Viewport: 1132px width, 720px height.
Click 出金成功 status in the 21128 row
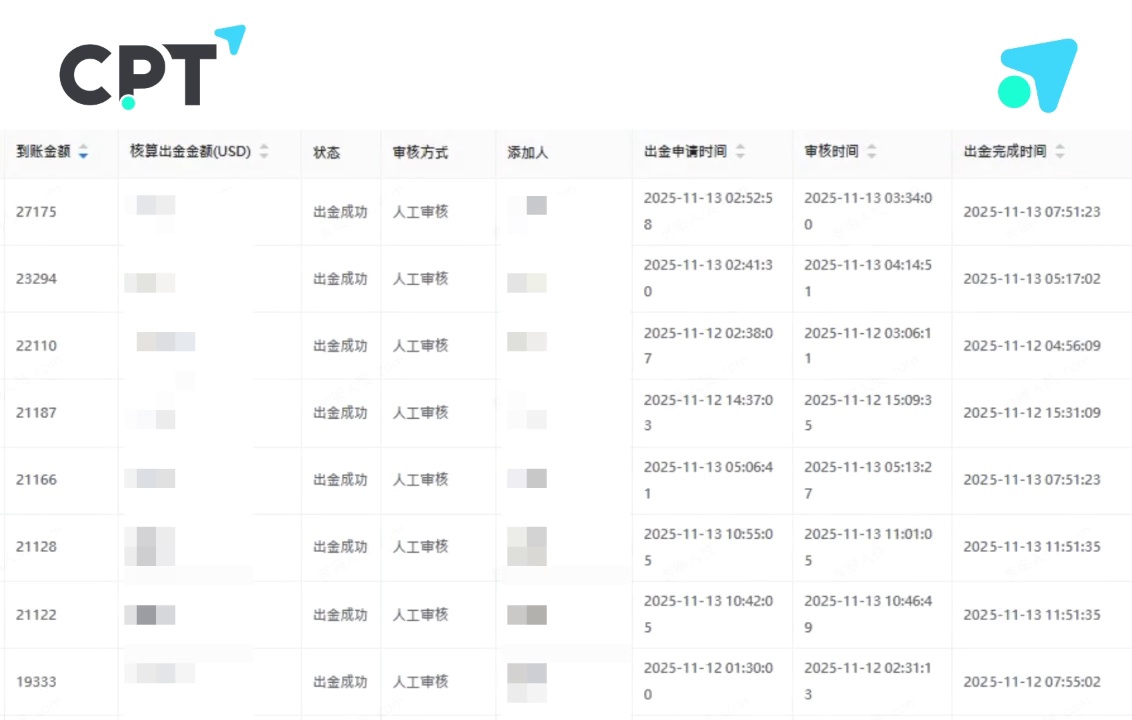point(340,547)
